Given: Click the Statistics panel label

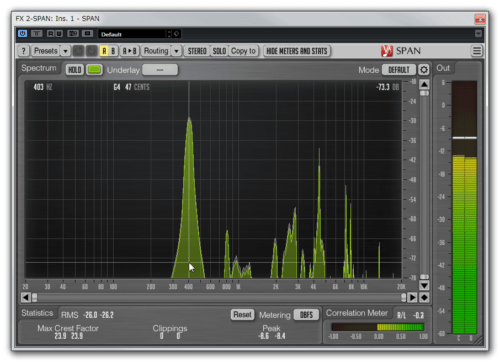Looking at the screenshot, I should (x=37, y=313).
